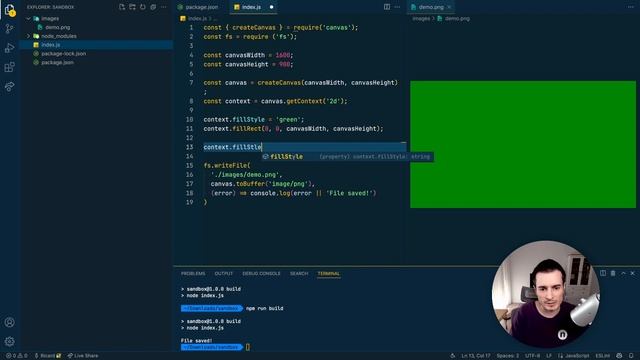The width and height of the screenshot is (640, 360).
Task: Change file encoding UTF-8
Action: (532, 356)
